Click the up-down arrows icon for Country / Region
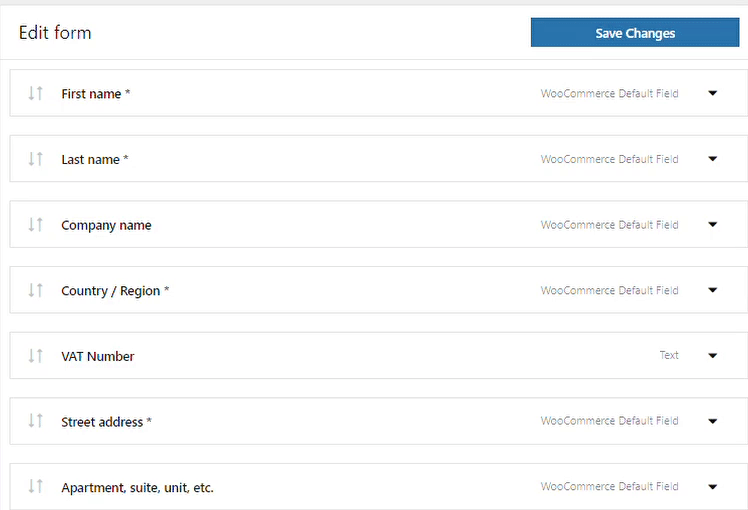The height and width of the screenshot is (510, 748). 35,290
